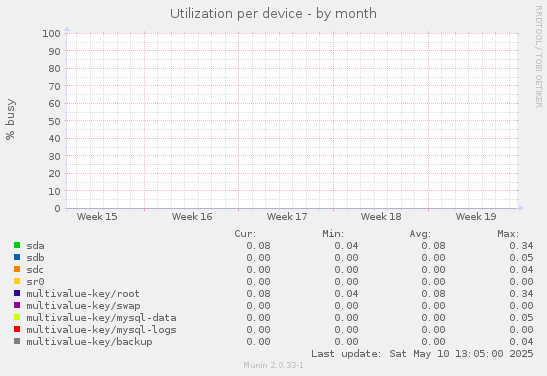Screen dimensions: 547x376
Task: Click the 'Min:' column header
Action: pos(333,234)
